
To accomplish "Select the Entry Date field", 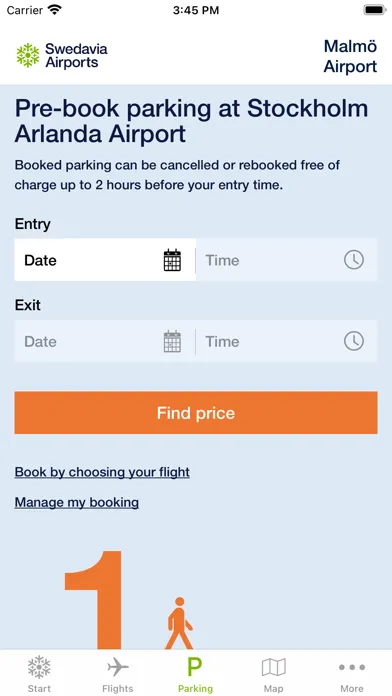I will [105, 260].
